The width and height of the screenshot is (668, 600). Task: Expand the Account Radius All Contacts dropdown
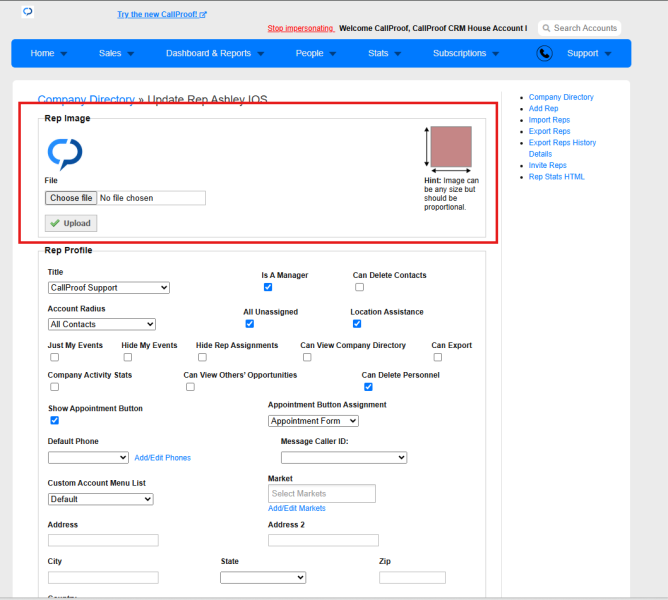click(x=102, y=324)
